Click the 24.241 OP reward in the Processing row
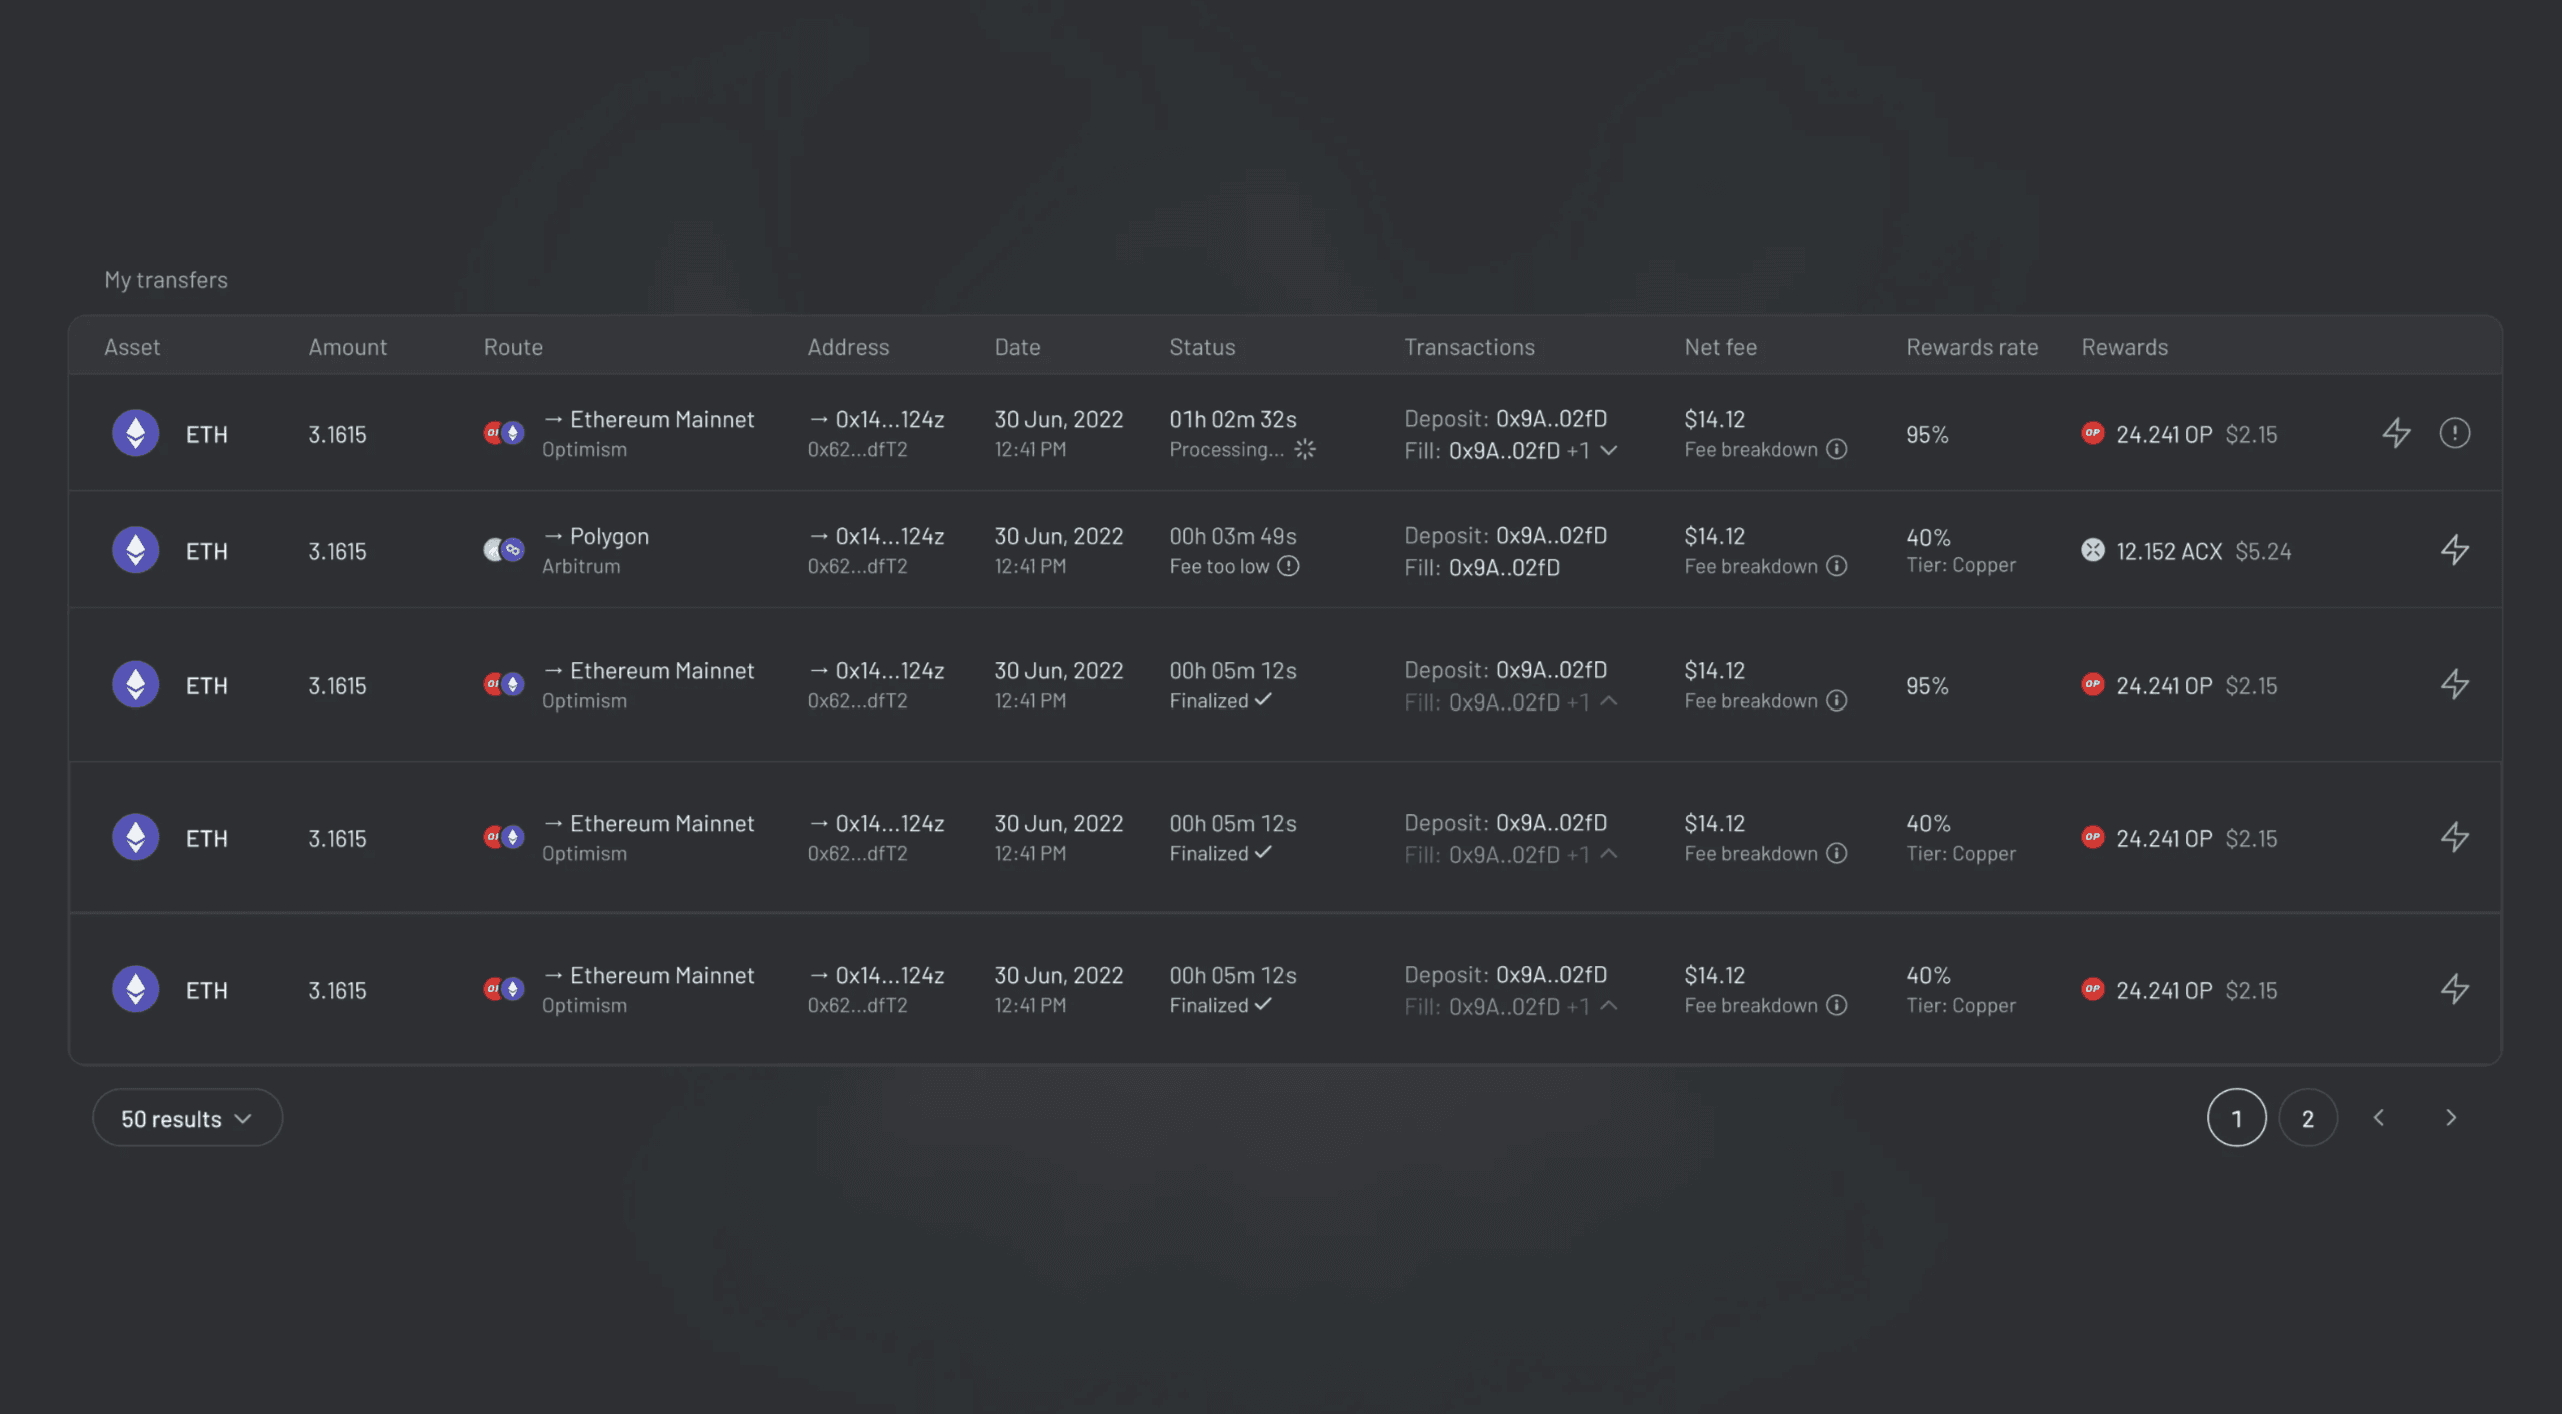This screenshot has width=2562, height=1414. coord(2164,434)
